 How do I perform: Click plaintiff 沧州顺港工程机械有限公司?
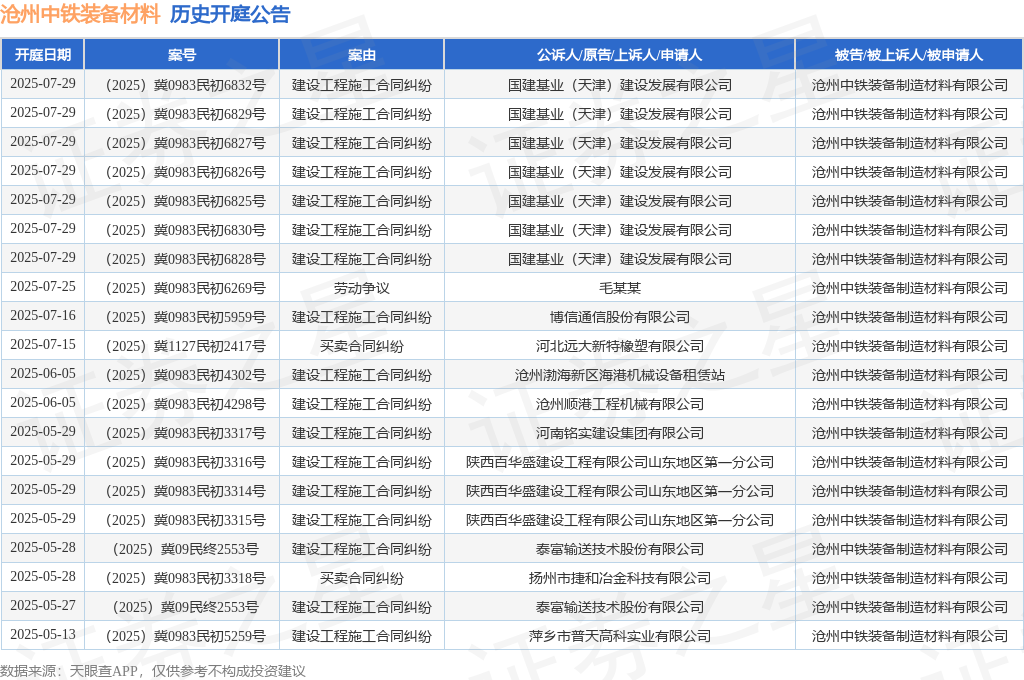pyautogui.click(x=620, y=404)
